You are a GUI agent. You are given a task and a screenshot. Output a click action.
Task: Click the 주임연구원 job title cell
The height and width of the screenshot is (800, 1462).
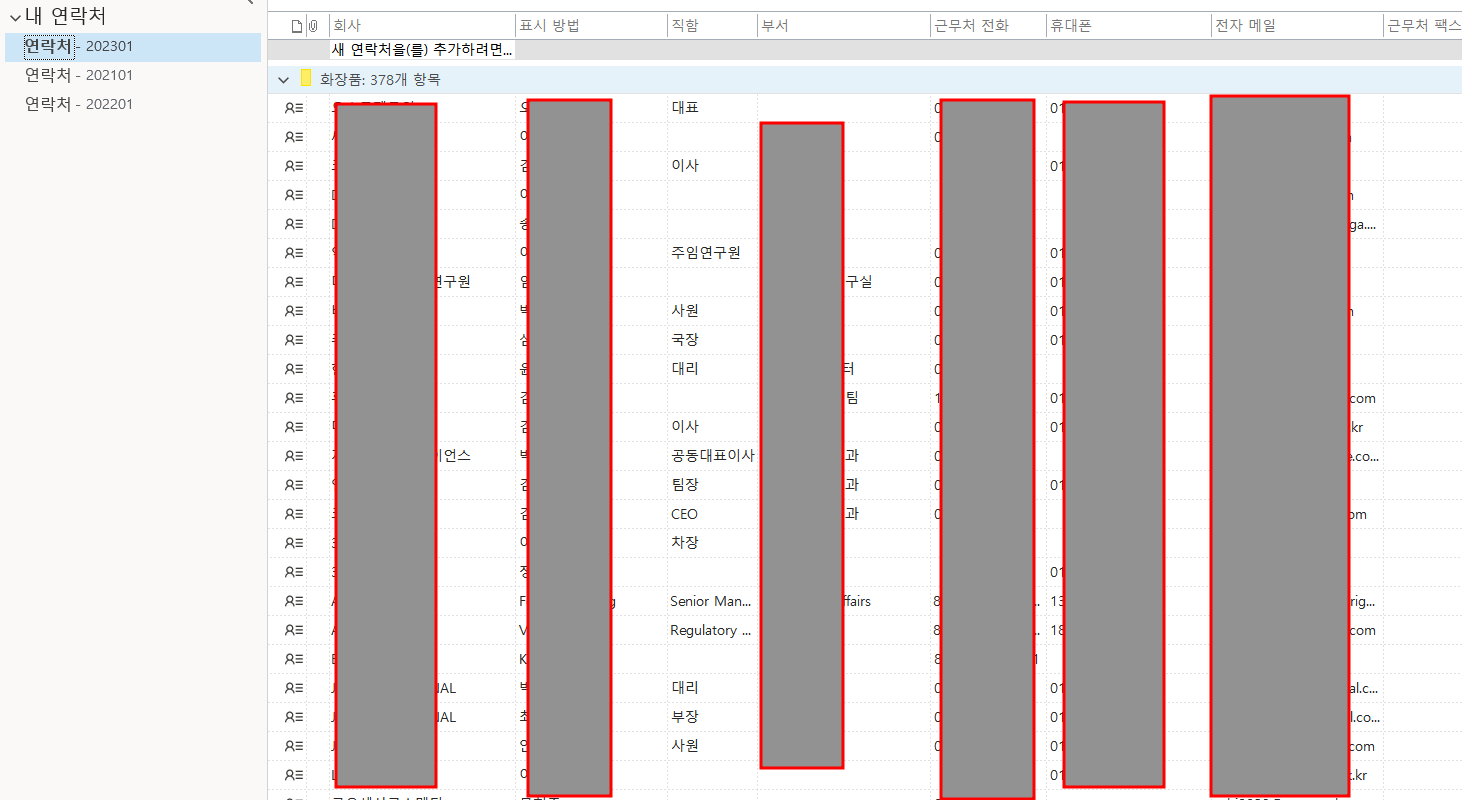[705, 253]
